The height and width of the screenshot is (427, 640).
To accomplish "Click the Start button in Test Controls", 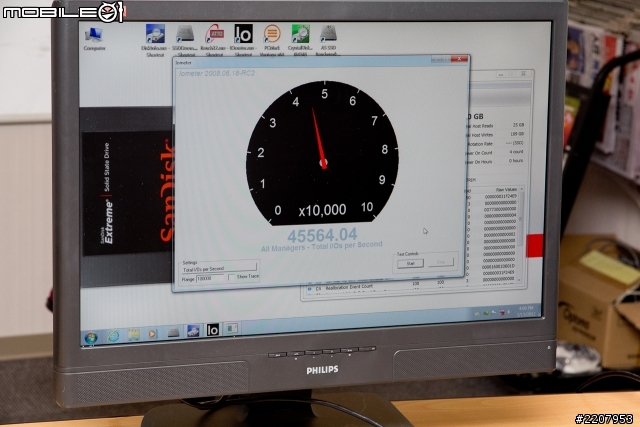I will [411, 264].
